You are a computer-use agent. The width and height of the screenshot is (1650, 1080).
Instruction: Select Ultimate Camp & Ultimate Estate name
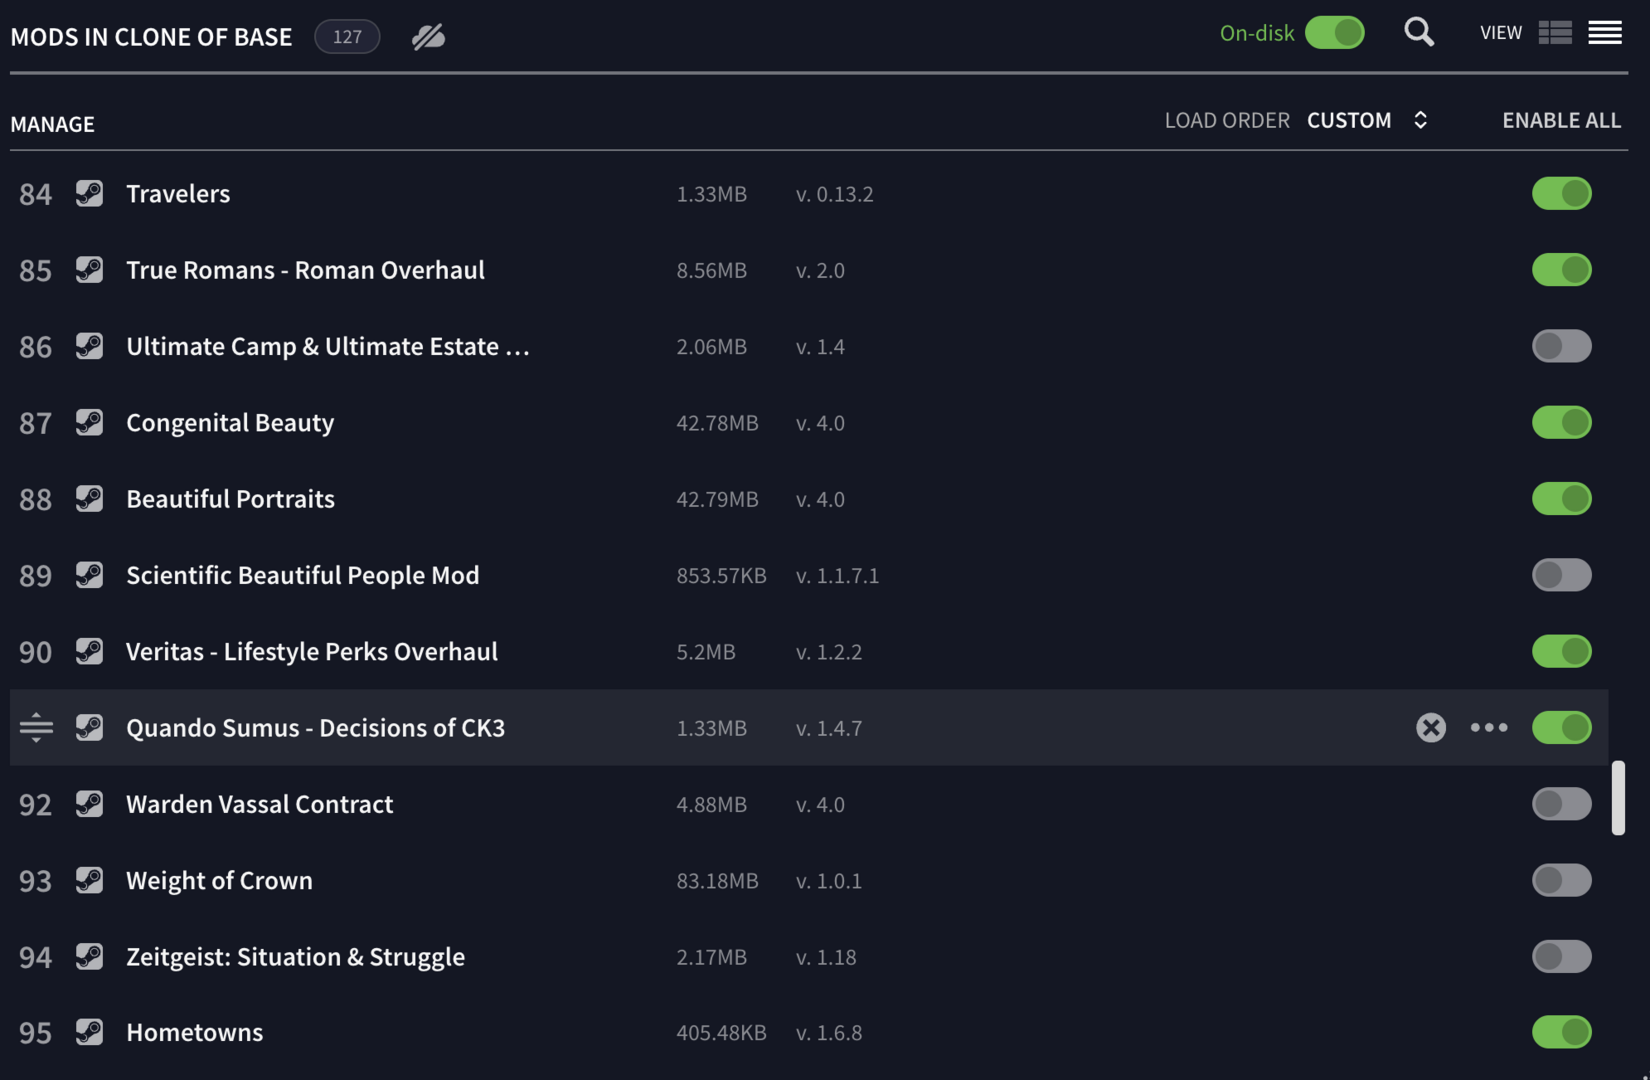(x=328, y=346)
